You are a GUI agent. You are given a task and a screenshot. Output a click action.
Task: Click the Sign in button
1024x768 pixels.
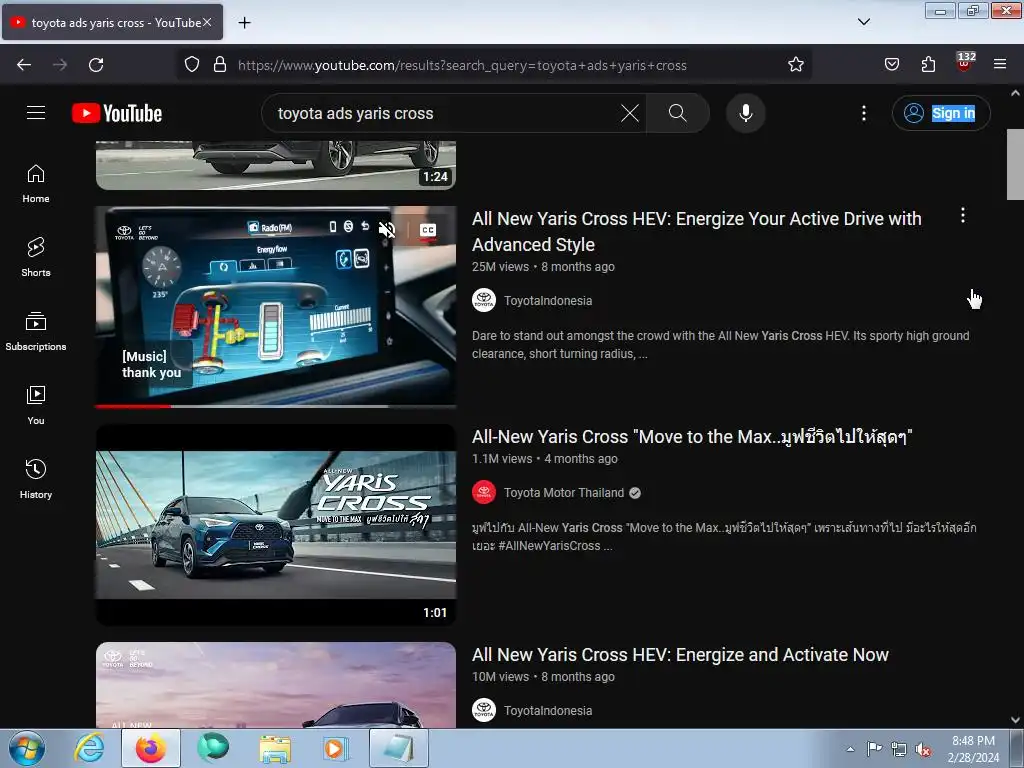[941, 113]
